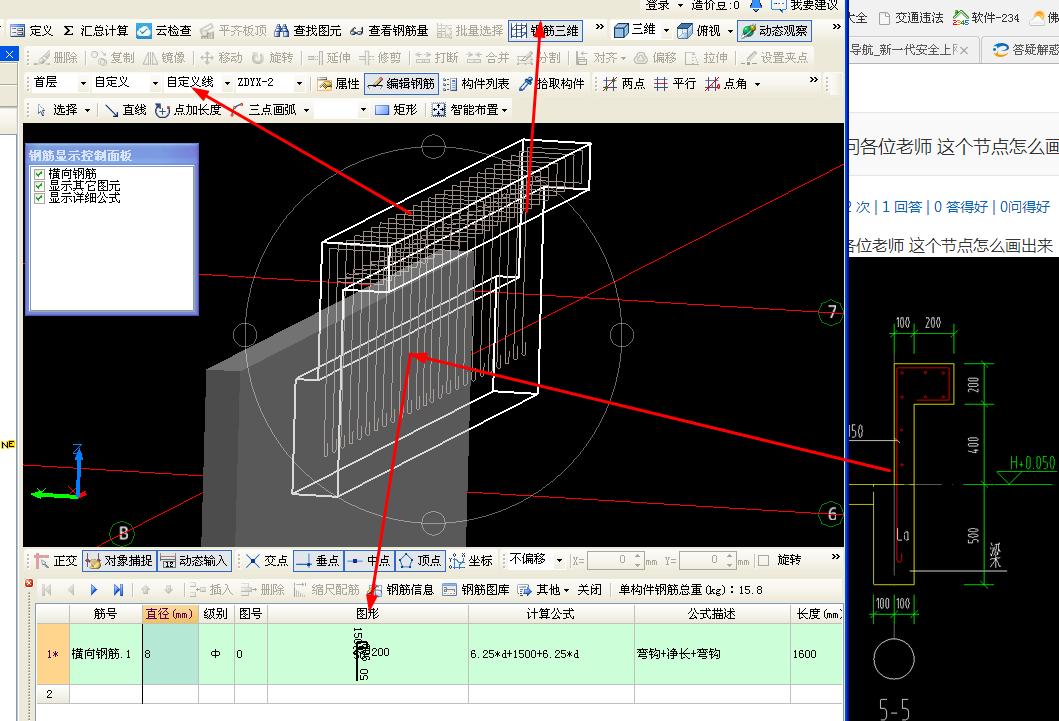Select 平行 parallel axis tool
The width and height of the screenshot is (1059, 721).
click(675, 84)
